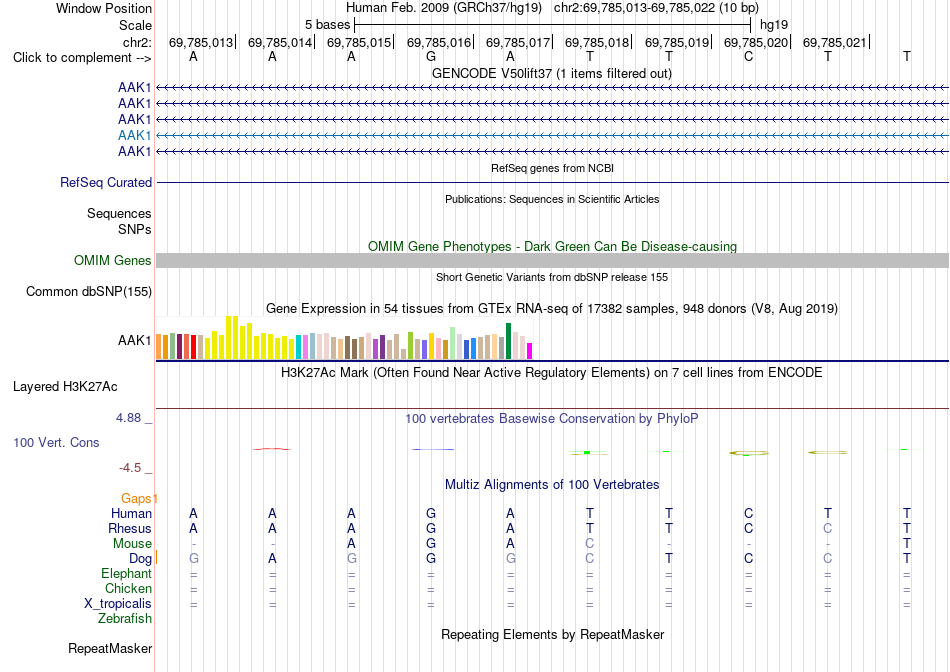
Task: Click the G base in the reference sequence row
Action: (431, 56)
